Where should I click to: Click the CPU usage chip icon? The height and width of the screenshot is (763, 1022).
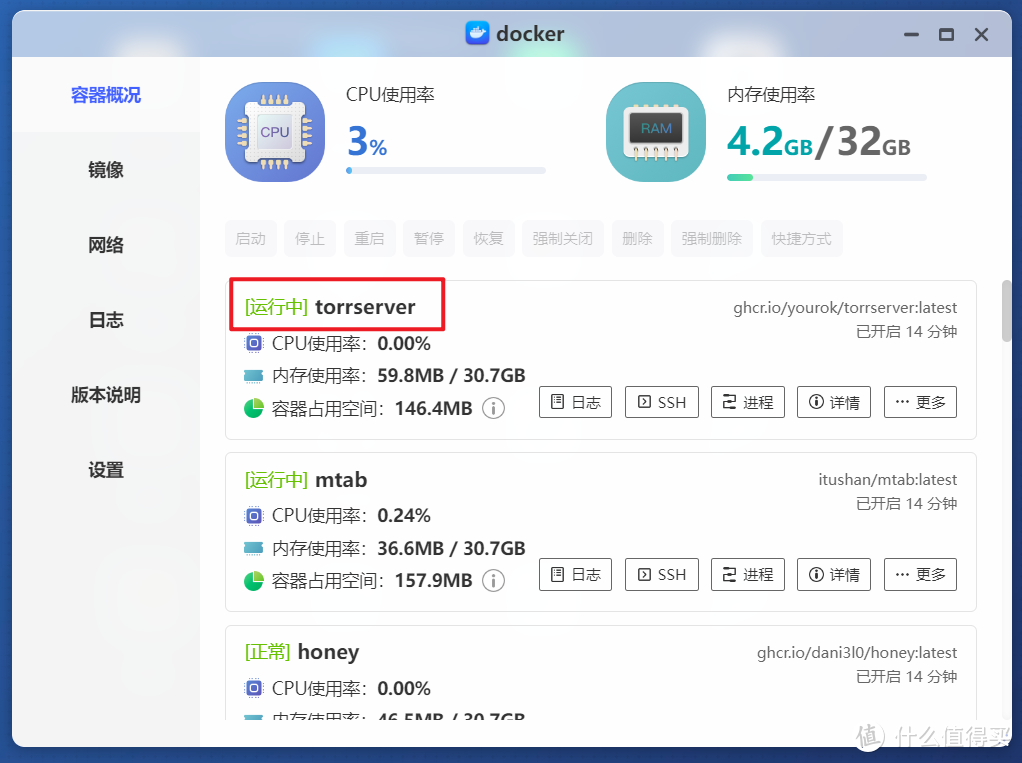click(274, 131)
